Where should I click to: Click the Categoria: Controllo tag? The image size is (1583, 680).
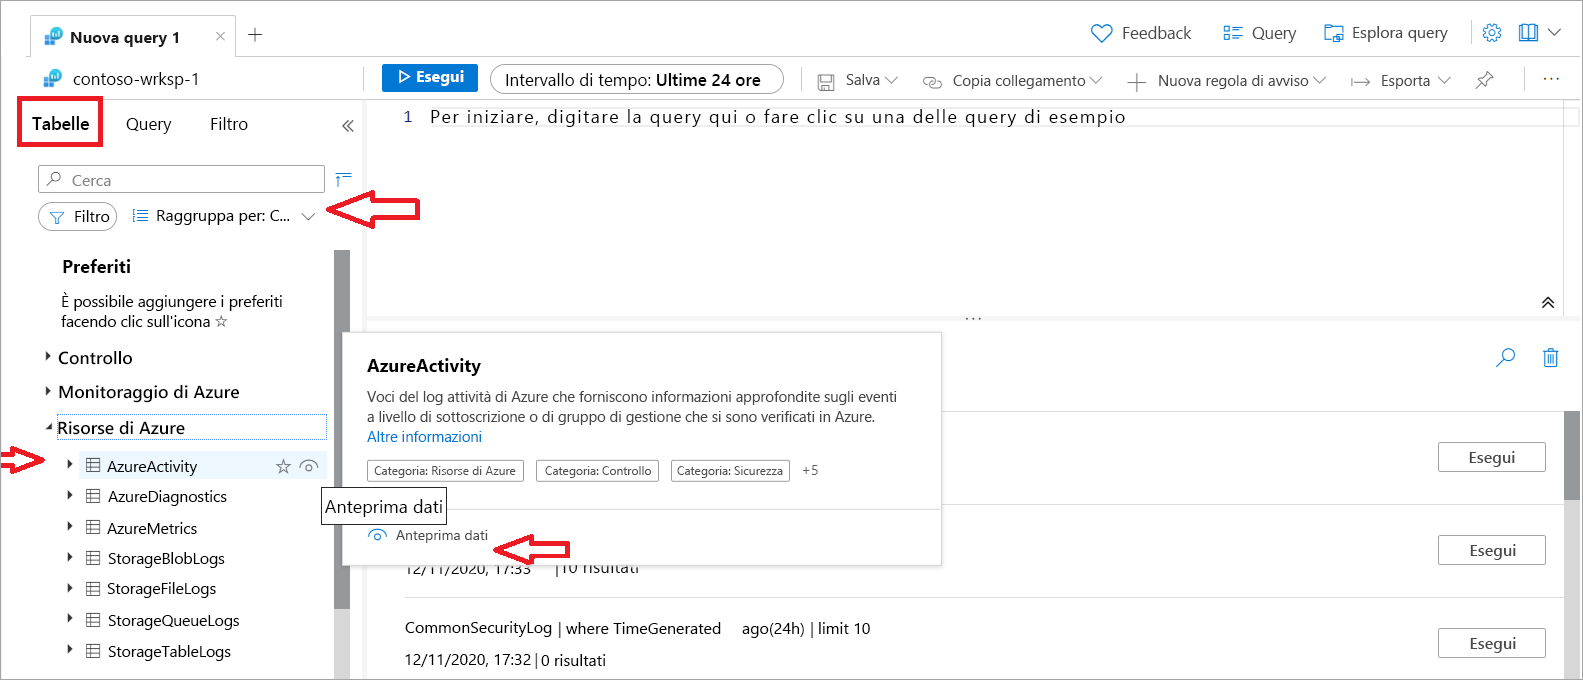click(x=598, y=470)
